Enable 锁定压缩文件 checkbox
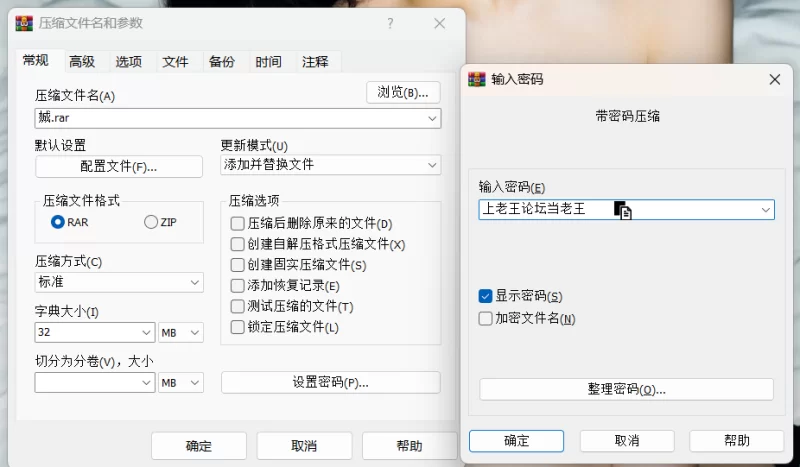 point(237,327)
